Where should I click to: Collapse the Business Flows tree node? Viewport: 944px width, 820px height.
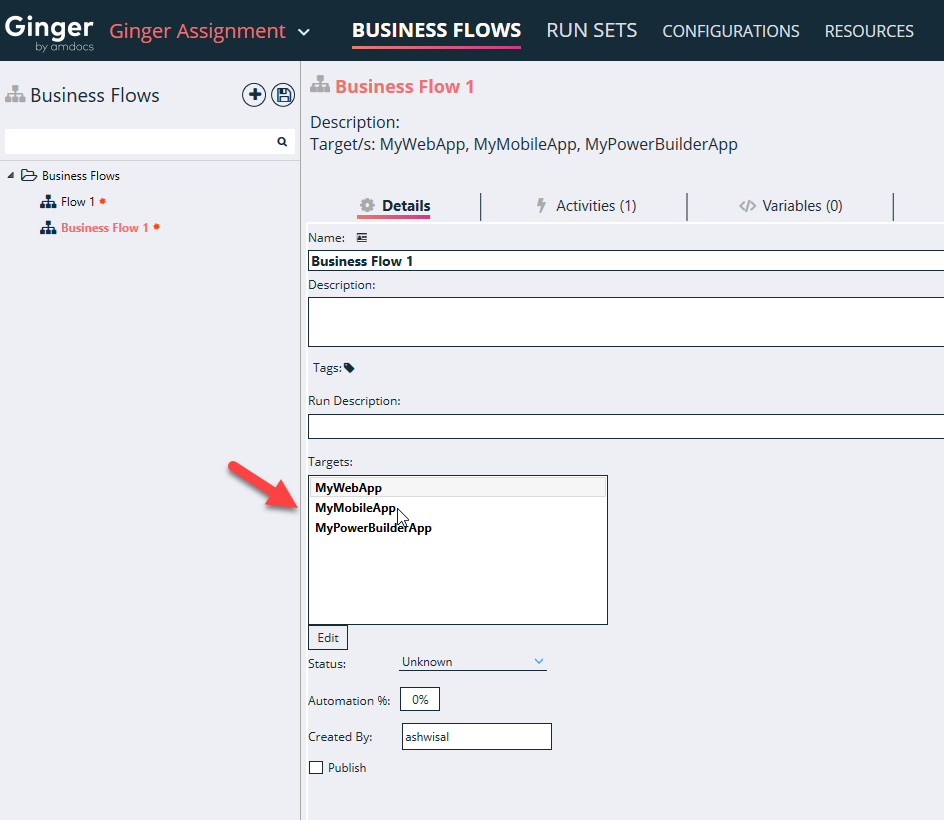pyautogui.click(x=11, y=175)
